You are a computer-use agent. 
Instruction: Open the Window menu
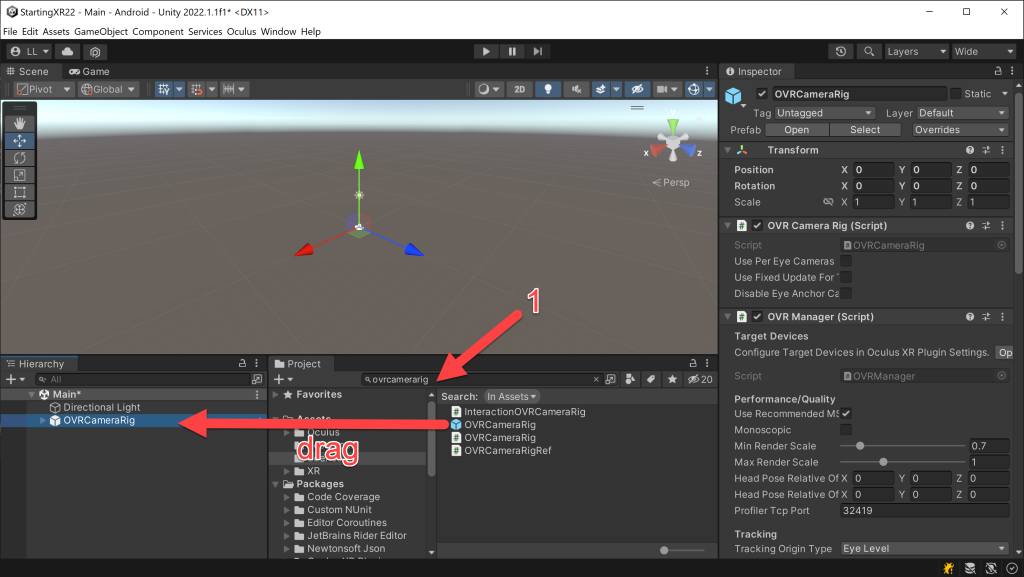[278, 31]
